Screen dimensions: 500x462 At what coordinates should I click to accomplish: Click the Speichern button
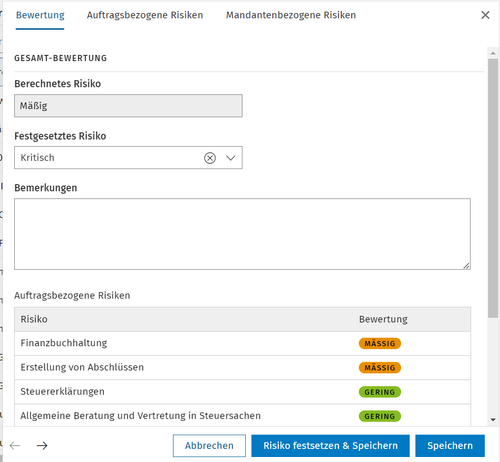coord(450,445)
